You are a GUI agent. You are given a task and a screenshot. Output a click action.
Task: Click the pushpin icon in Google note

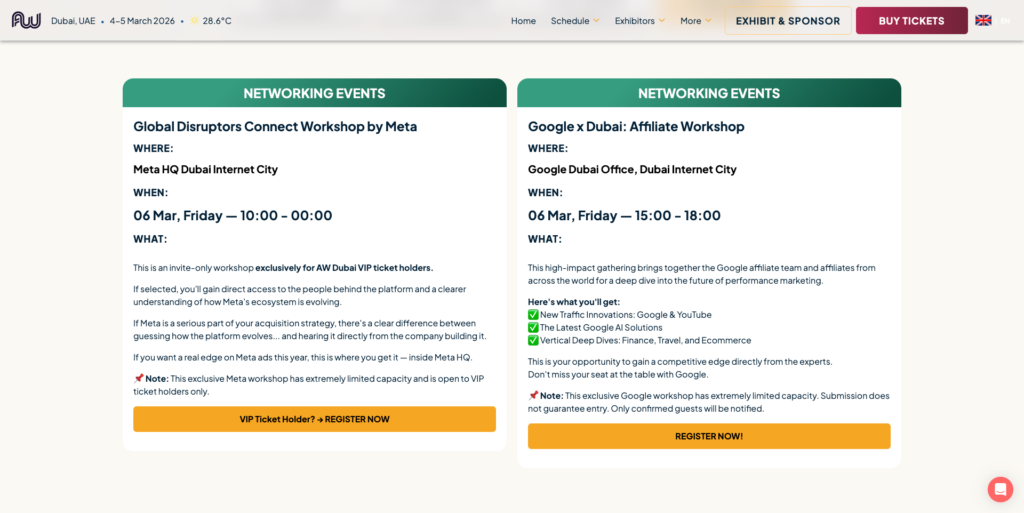[533, 396]
